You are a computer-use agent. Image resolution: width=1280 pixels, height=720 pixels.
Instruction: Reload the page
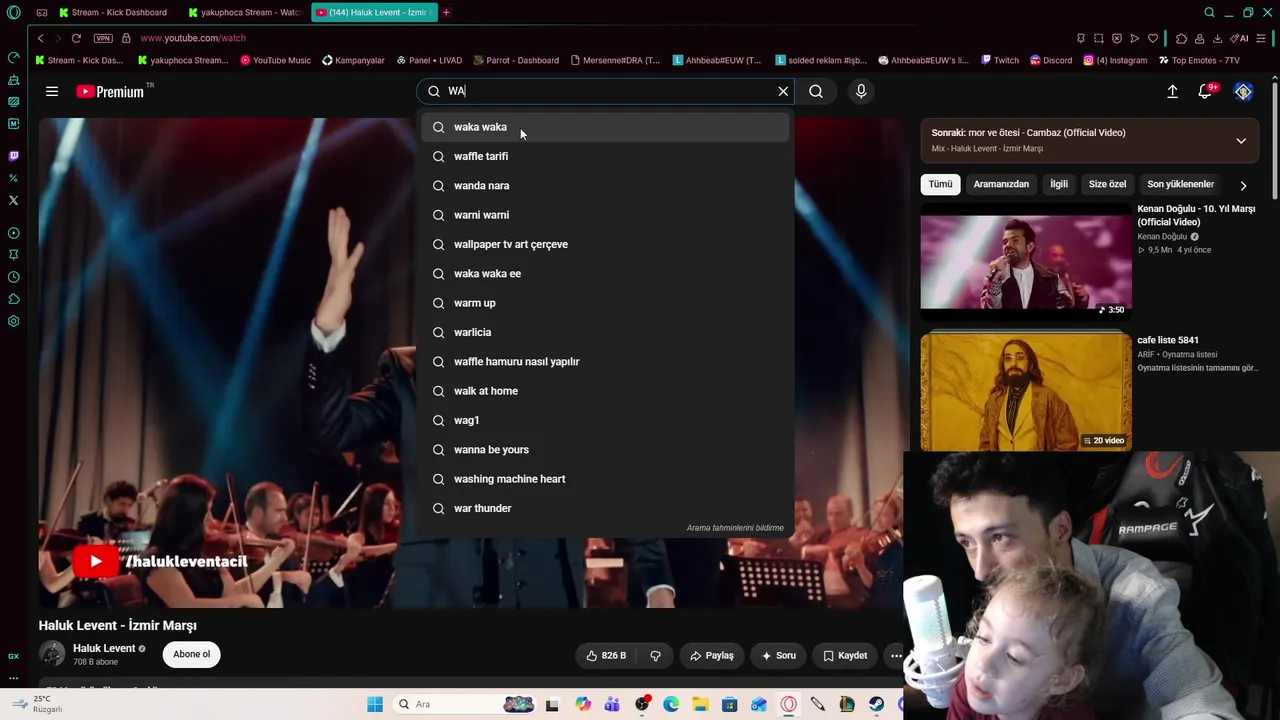click(76, 38)
